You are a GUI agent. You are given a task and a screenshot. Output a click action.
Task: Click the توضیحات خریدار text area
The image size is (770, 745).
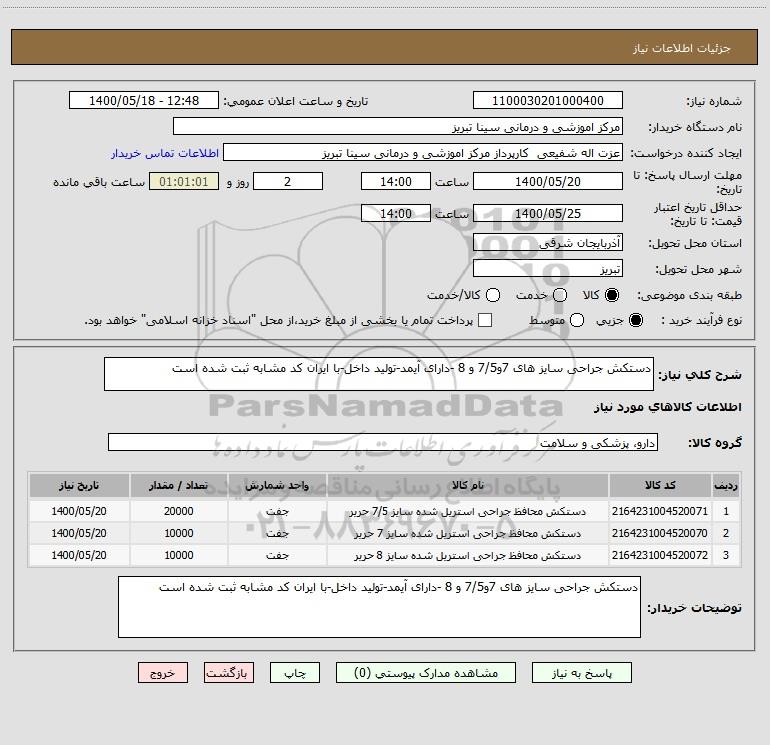point(379,607)
